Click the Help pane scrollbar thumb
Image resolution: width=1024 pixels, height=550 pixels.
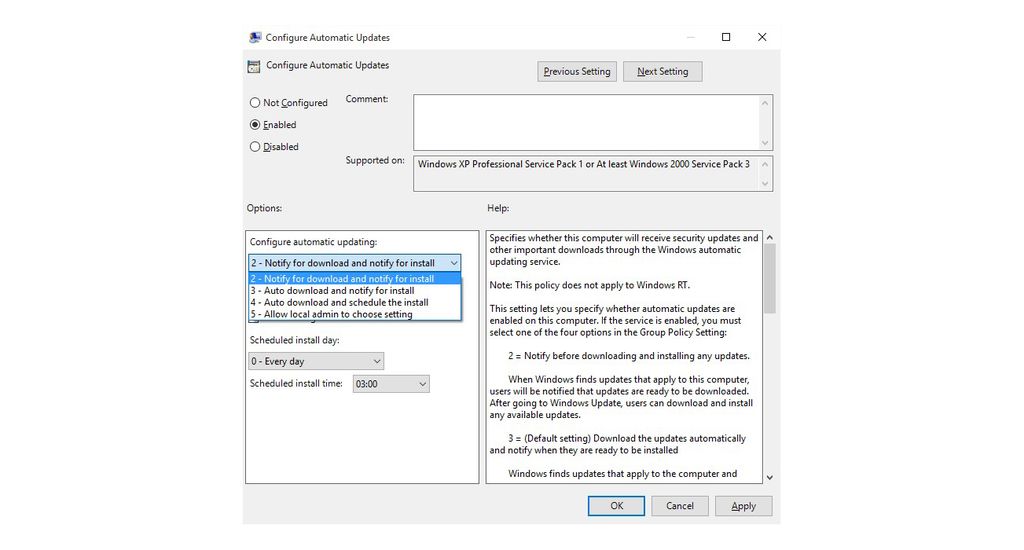tap(770, 279)
